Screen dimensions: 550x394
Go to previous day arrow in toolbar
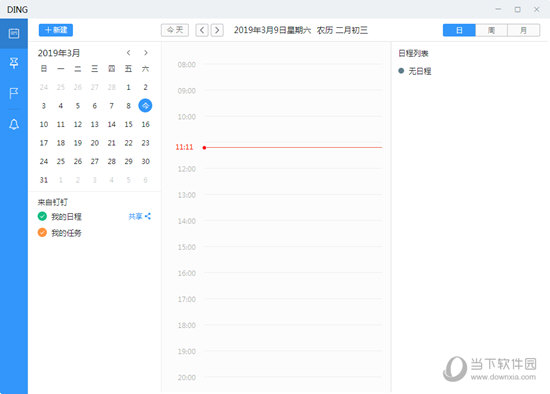[x=202, y=30]
